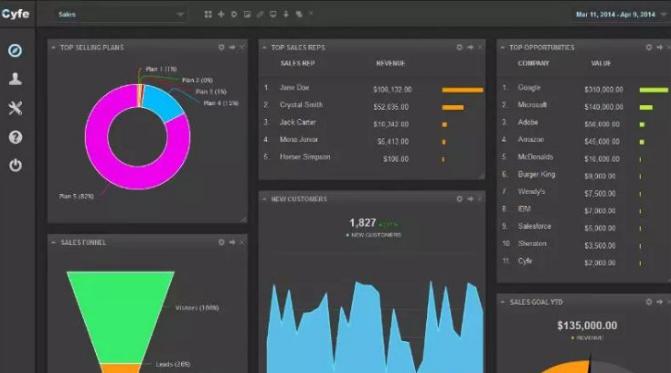
Task: Open settings gear of New Customers widget
Action: [x=459, y=199]
